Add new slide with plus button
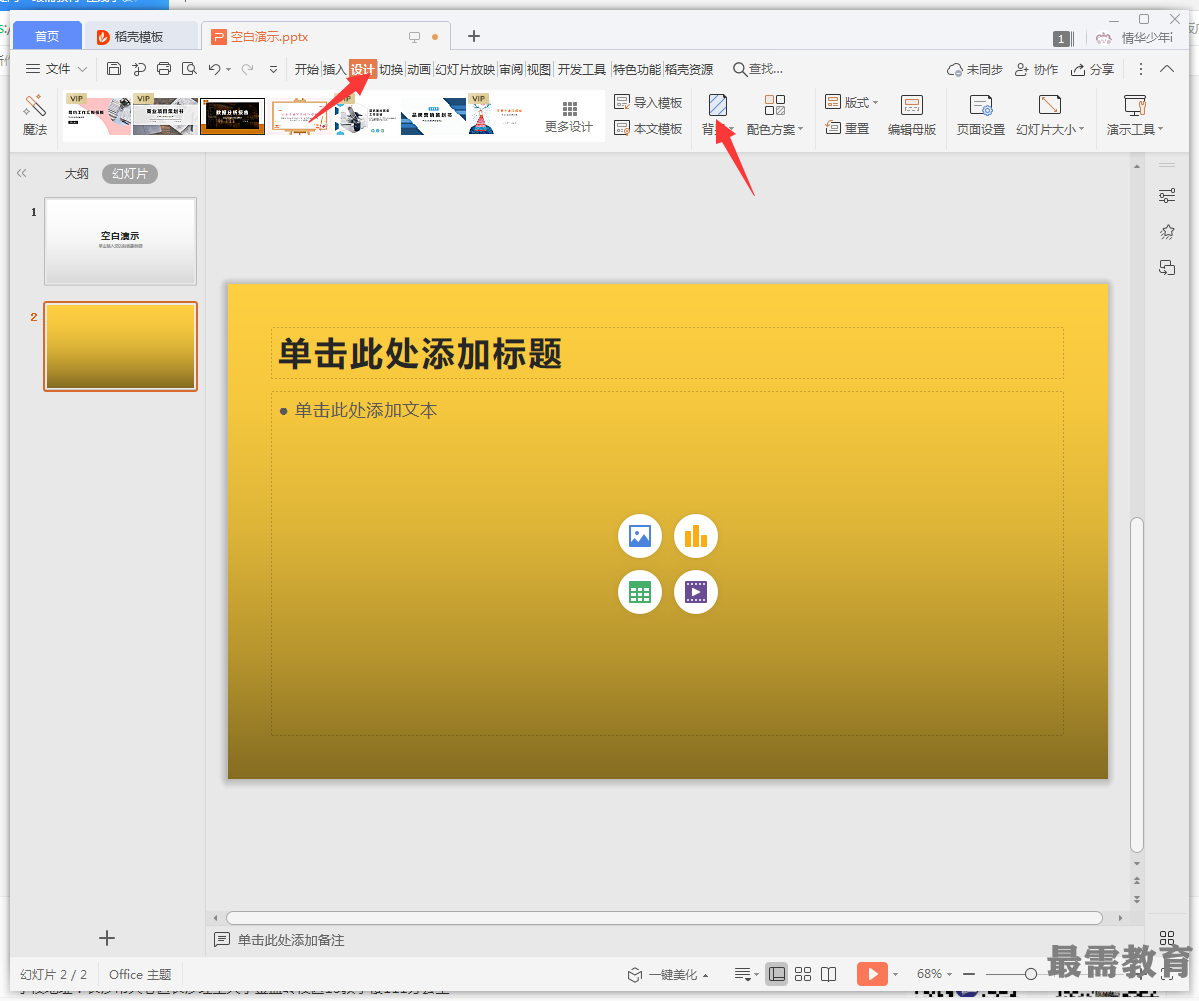Viewport: 1199px width, 1001px height. tap(107, 938)
